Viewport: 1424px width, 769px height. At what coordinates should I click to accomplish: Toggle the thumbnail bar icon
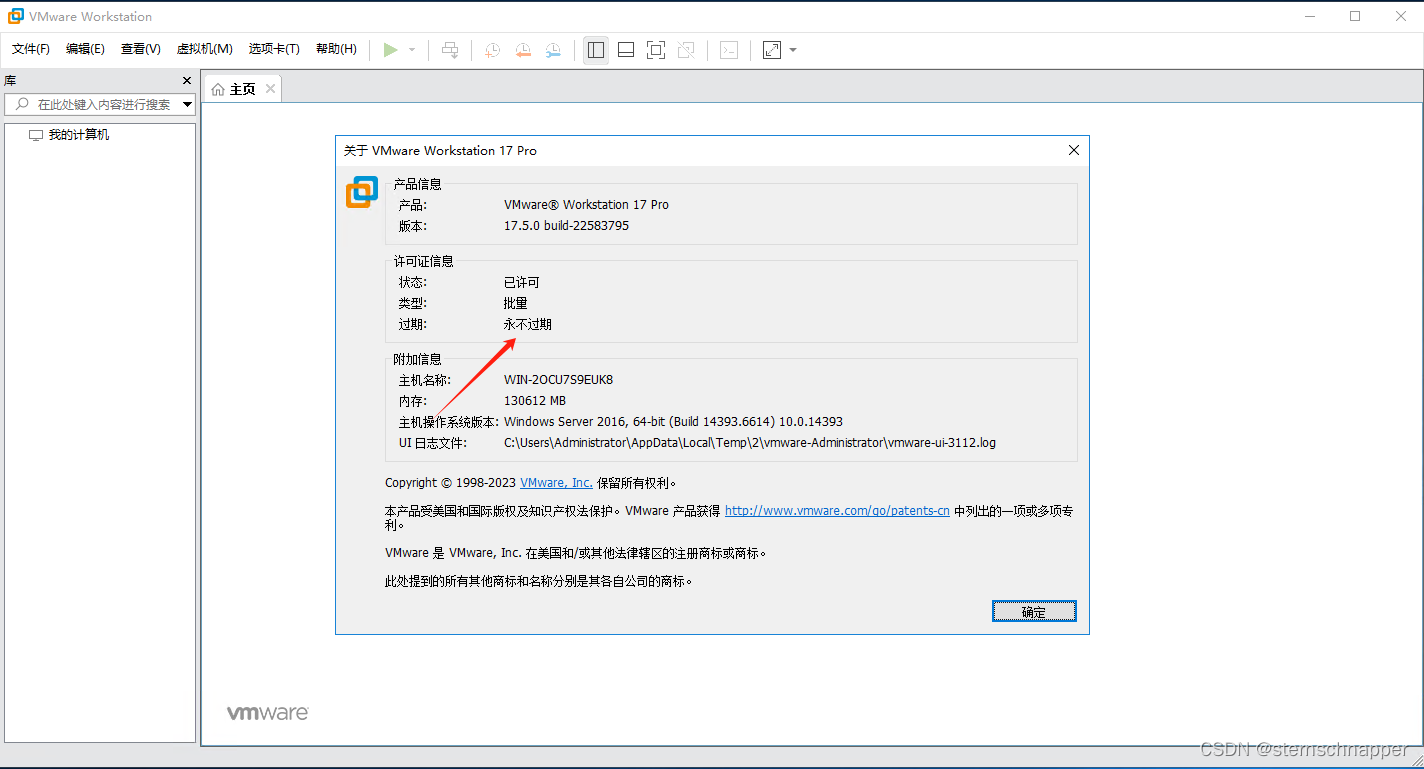tap(626, 50)
